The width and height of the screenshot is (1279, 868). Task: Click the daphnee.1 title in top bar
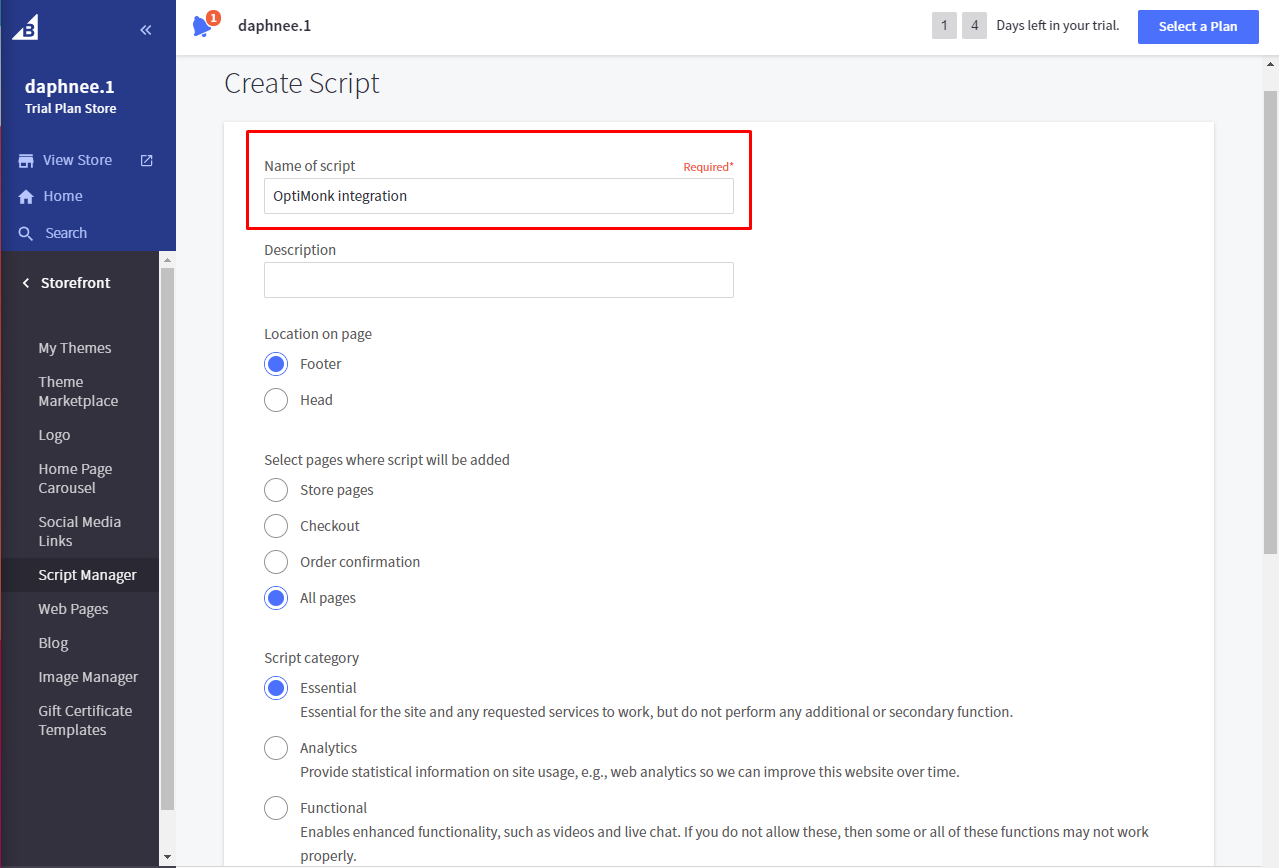[x=274, y=26]
